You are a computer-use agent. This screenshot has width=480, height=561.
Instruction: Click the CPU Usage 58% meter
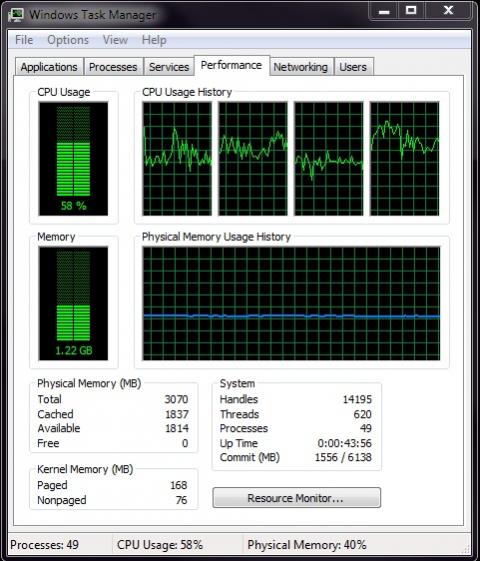[x=73, y=159]
